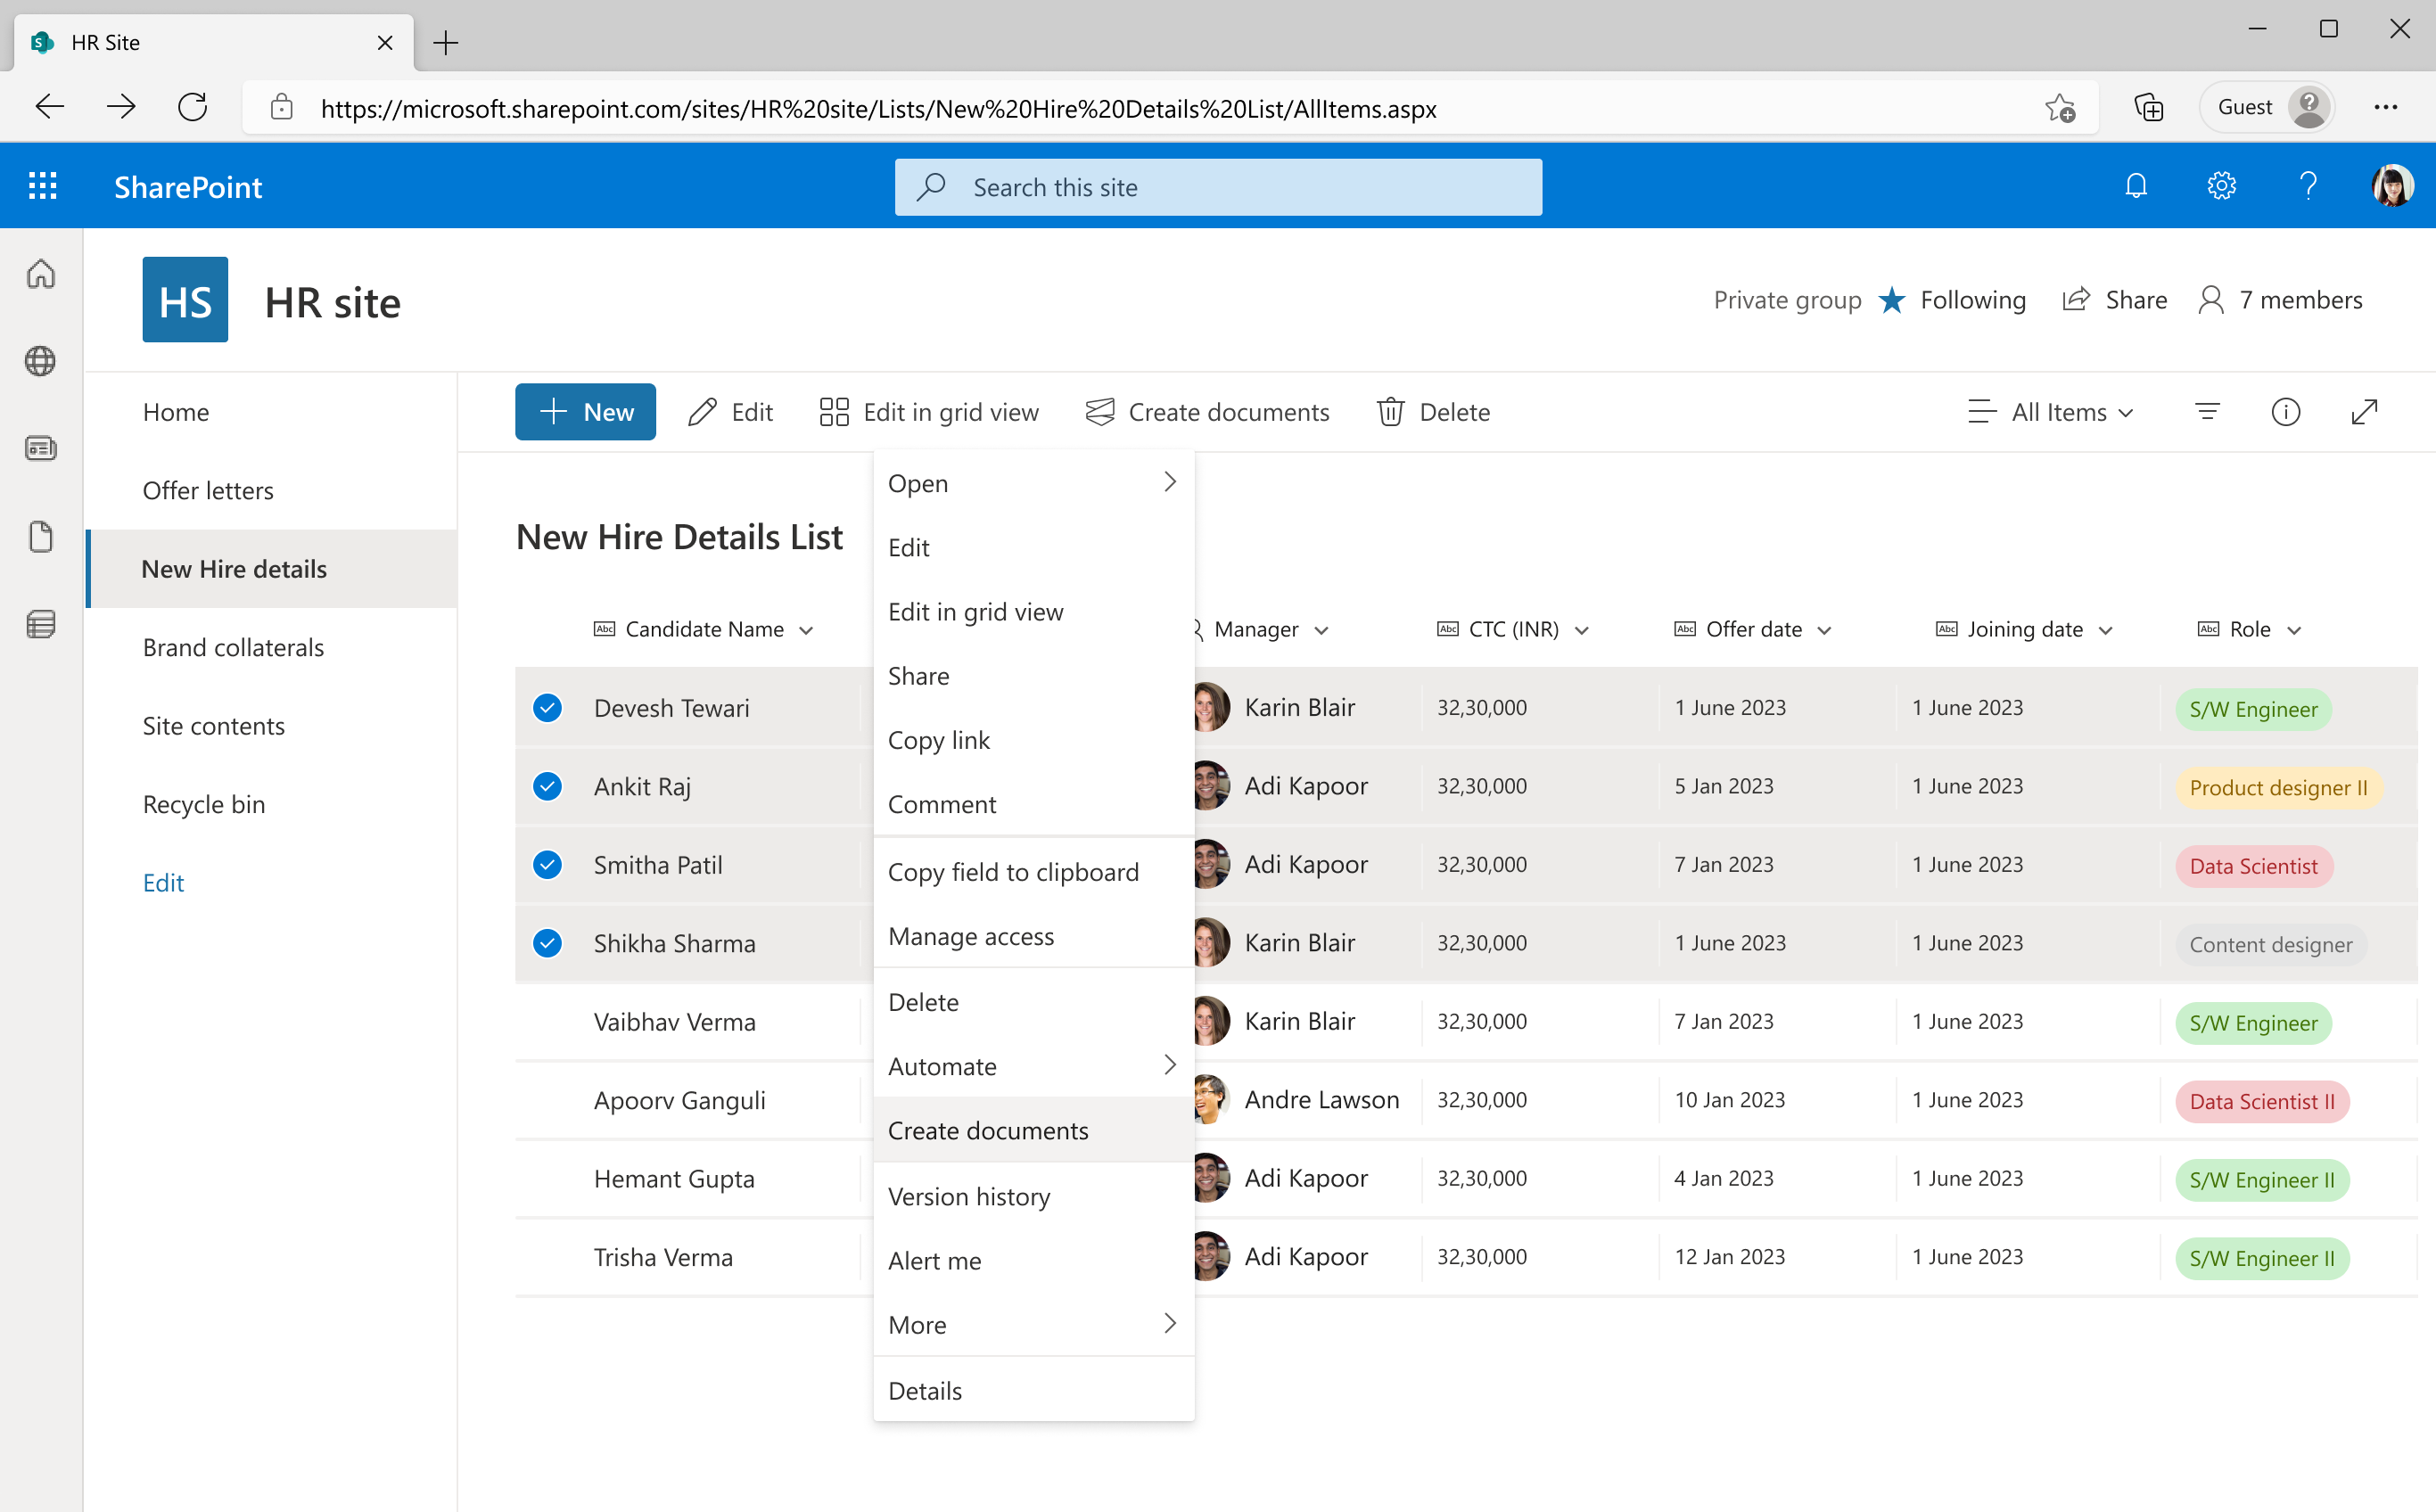Deselect the Smitha Patil row checkbox
The height and width of the screenshot is (1512, 2436).
(x=547, y=865)
